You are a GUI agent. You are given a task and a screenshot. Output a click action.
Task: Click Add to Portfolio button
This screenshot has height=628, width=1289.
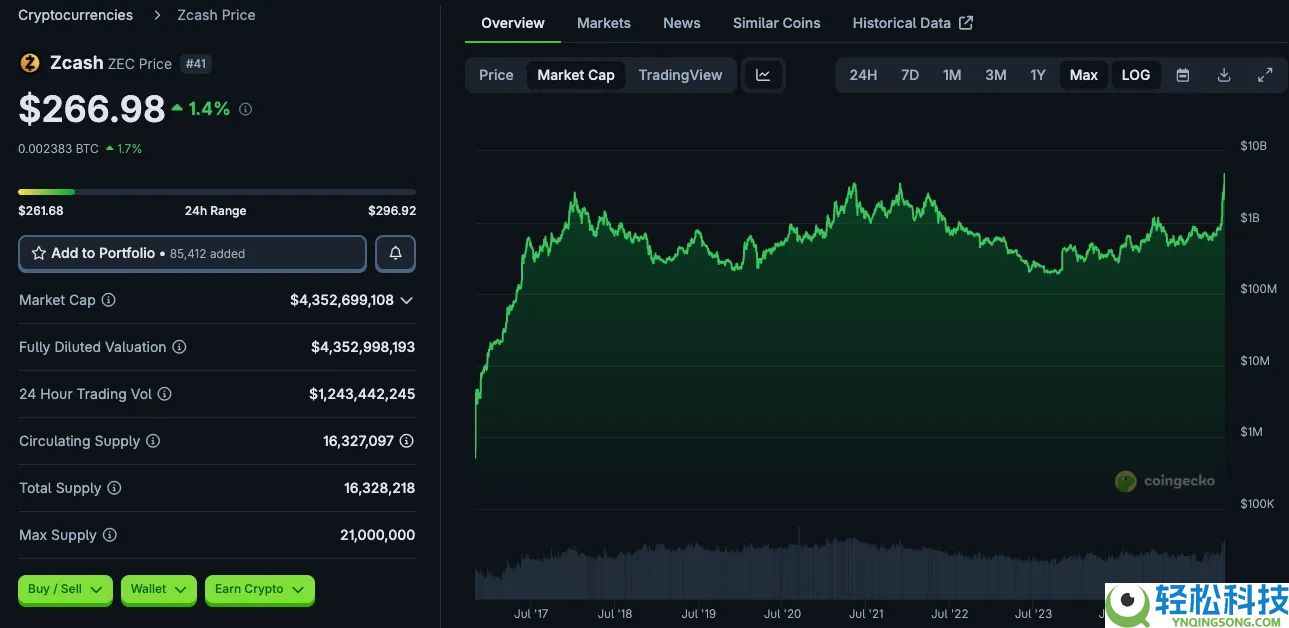click(x=192, y=254)
